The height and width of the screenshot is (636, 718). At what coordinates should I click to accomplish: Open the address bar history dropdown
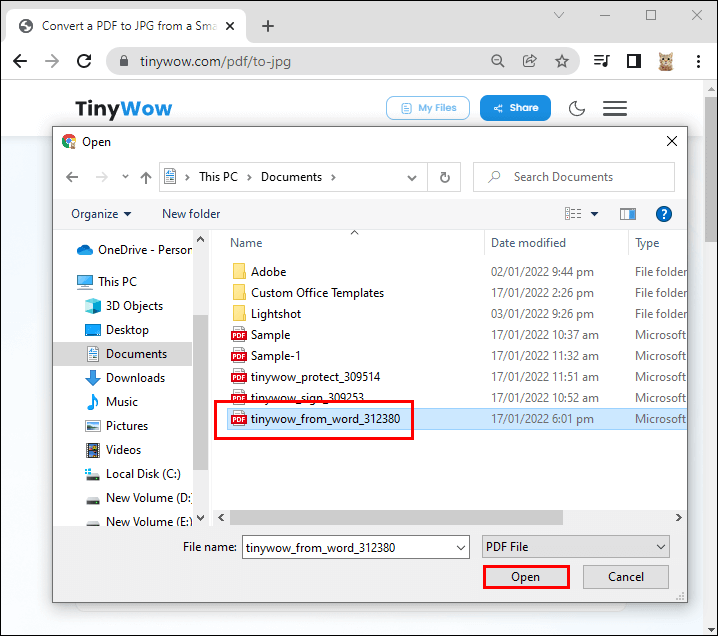pos(412,178)
